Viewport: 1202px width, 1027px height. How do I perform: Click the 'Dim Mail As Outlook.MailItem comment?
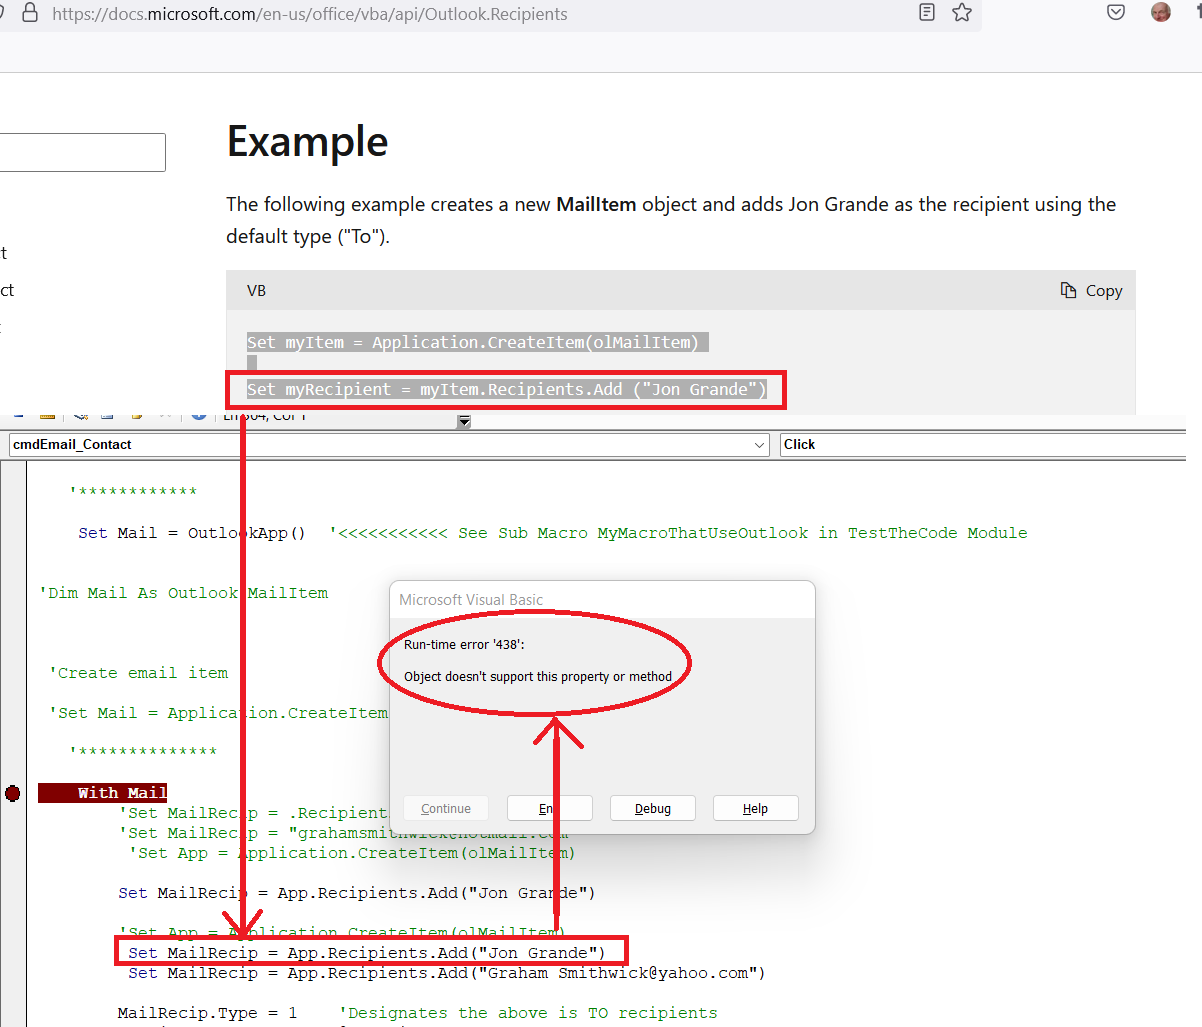tap(183, 593)
